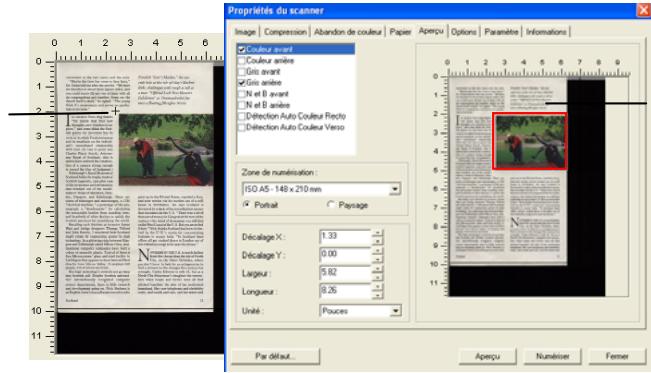651x373 pixels.
Task: Increase Longueur with up arrow
Action: (378, 287)
